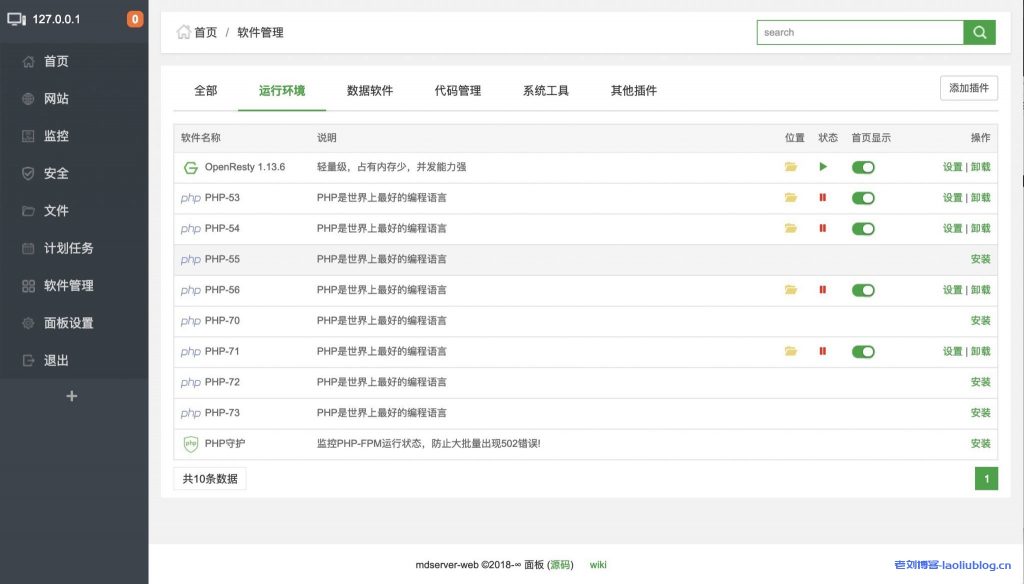1024x584 pixels.
Task: Disable homepage display for PHP-54
Action: (863, 228)
